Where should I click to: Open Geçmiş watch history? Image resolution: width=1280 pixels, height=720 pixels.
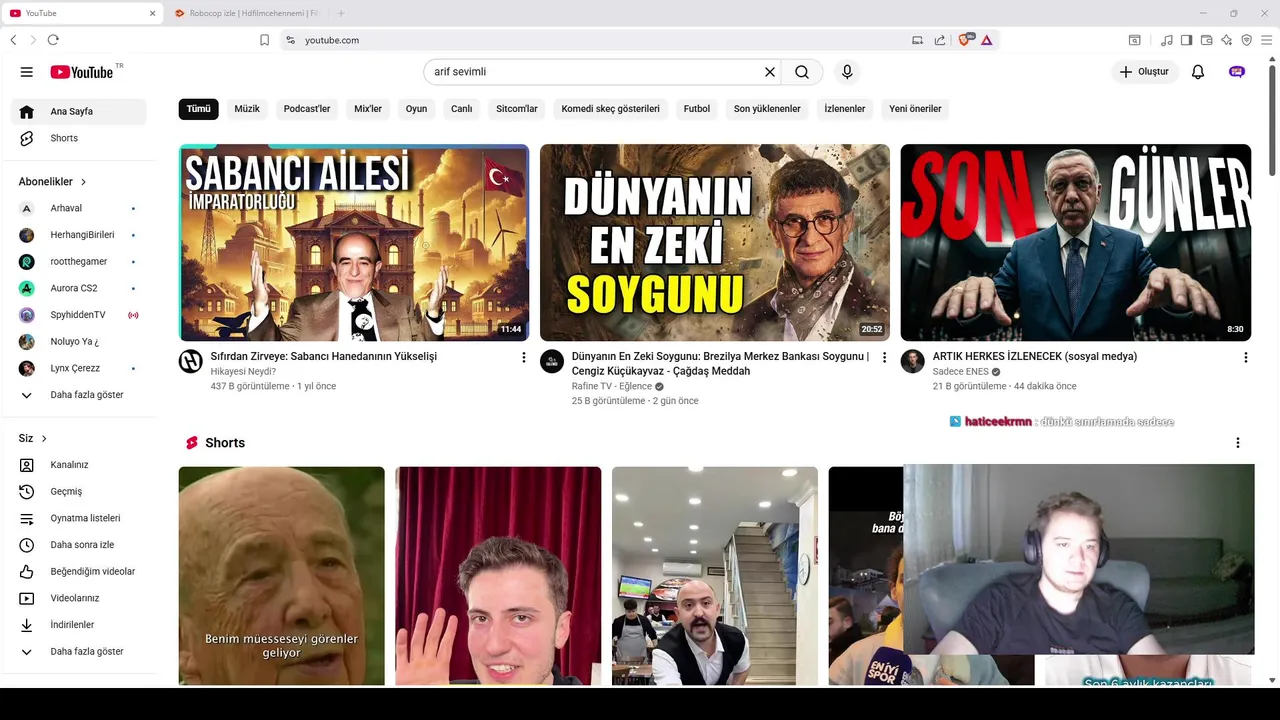pyautogui.click(x=79, y=491)
